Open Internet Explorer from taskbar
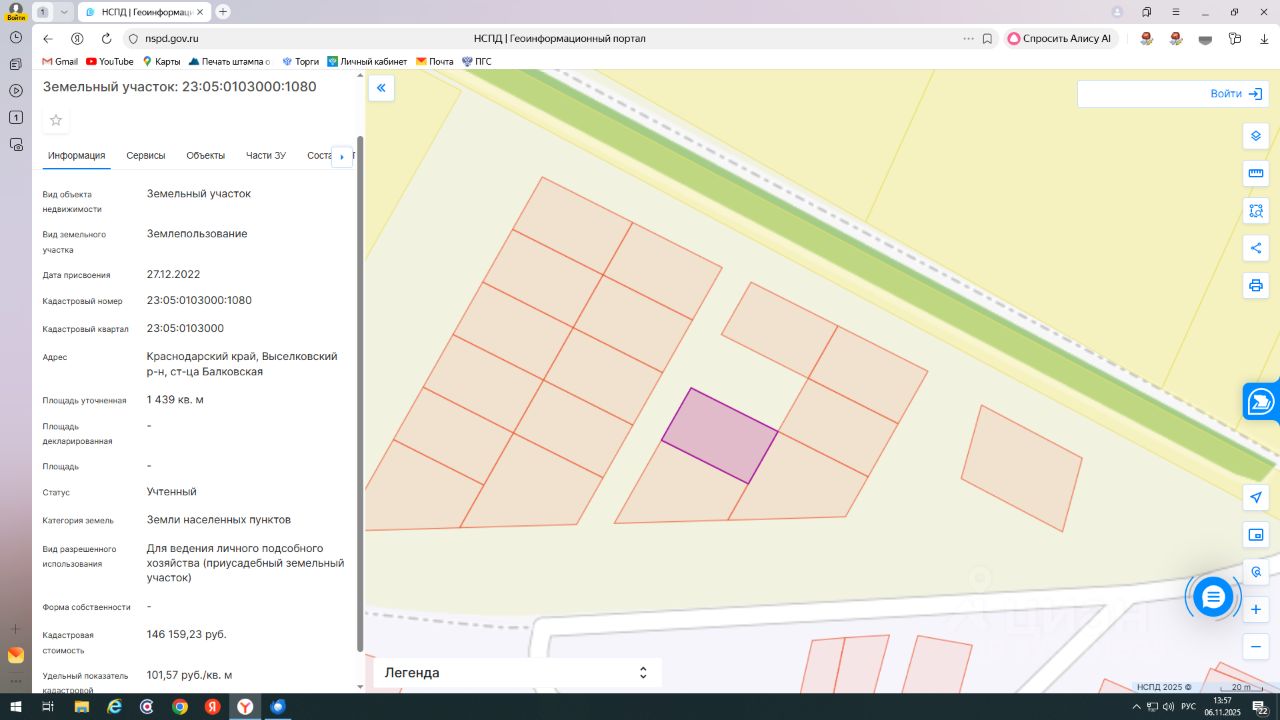Screen dimensions: 1280x720 tap(114, 707)
